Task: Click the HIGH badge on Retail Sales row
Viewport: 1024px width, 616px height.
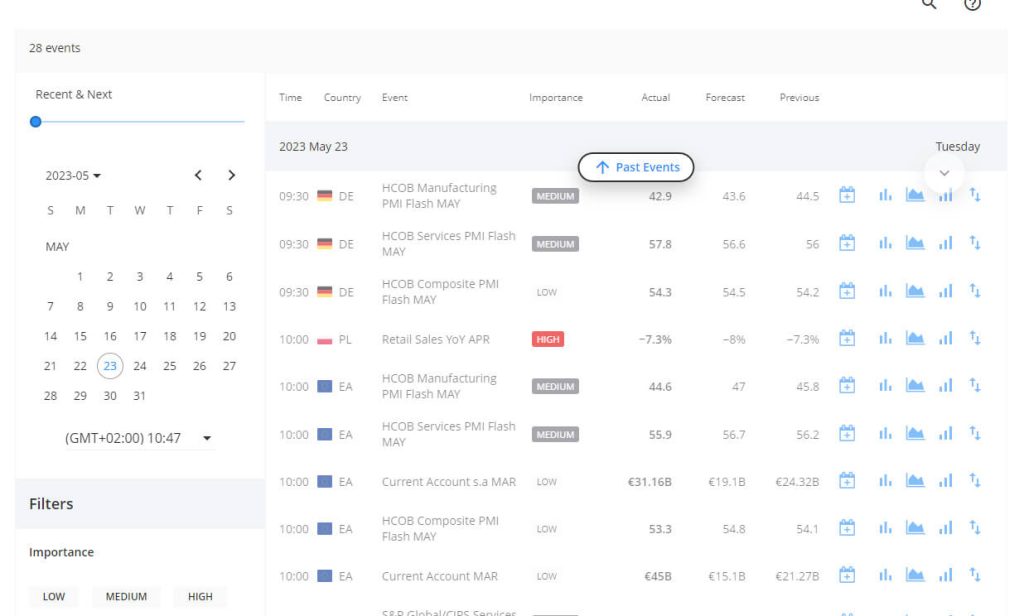Action: pyautogui.click(x=547, y=340)
